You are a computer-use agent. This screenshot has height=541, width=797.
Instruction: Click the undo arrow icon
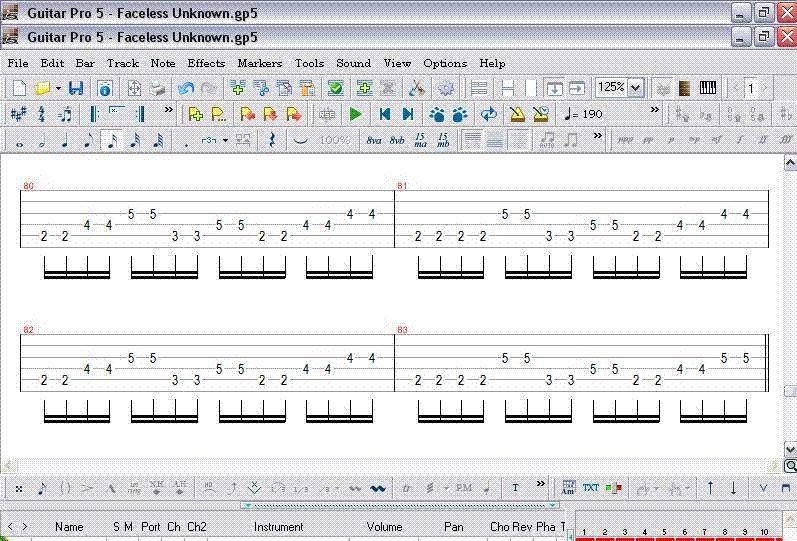point(186,89)
